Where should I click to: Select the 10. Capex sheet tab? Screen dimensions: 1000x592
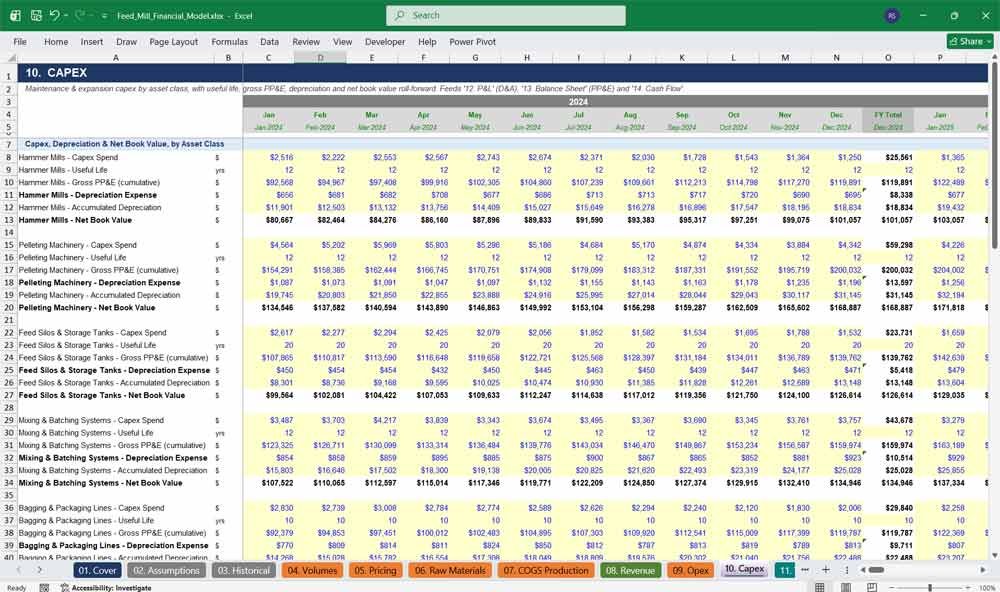(744, 569)
